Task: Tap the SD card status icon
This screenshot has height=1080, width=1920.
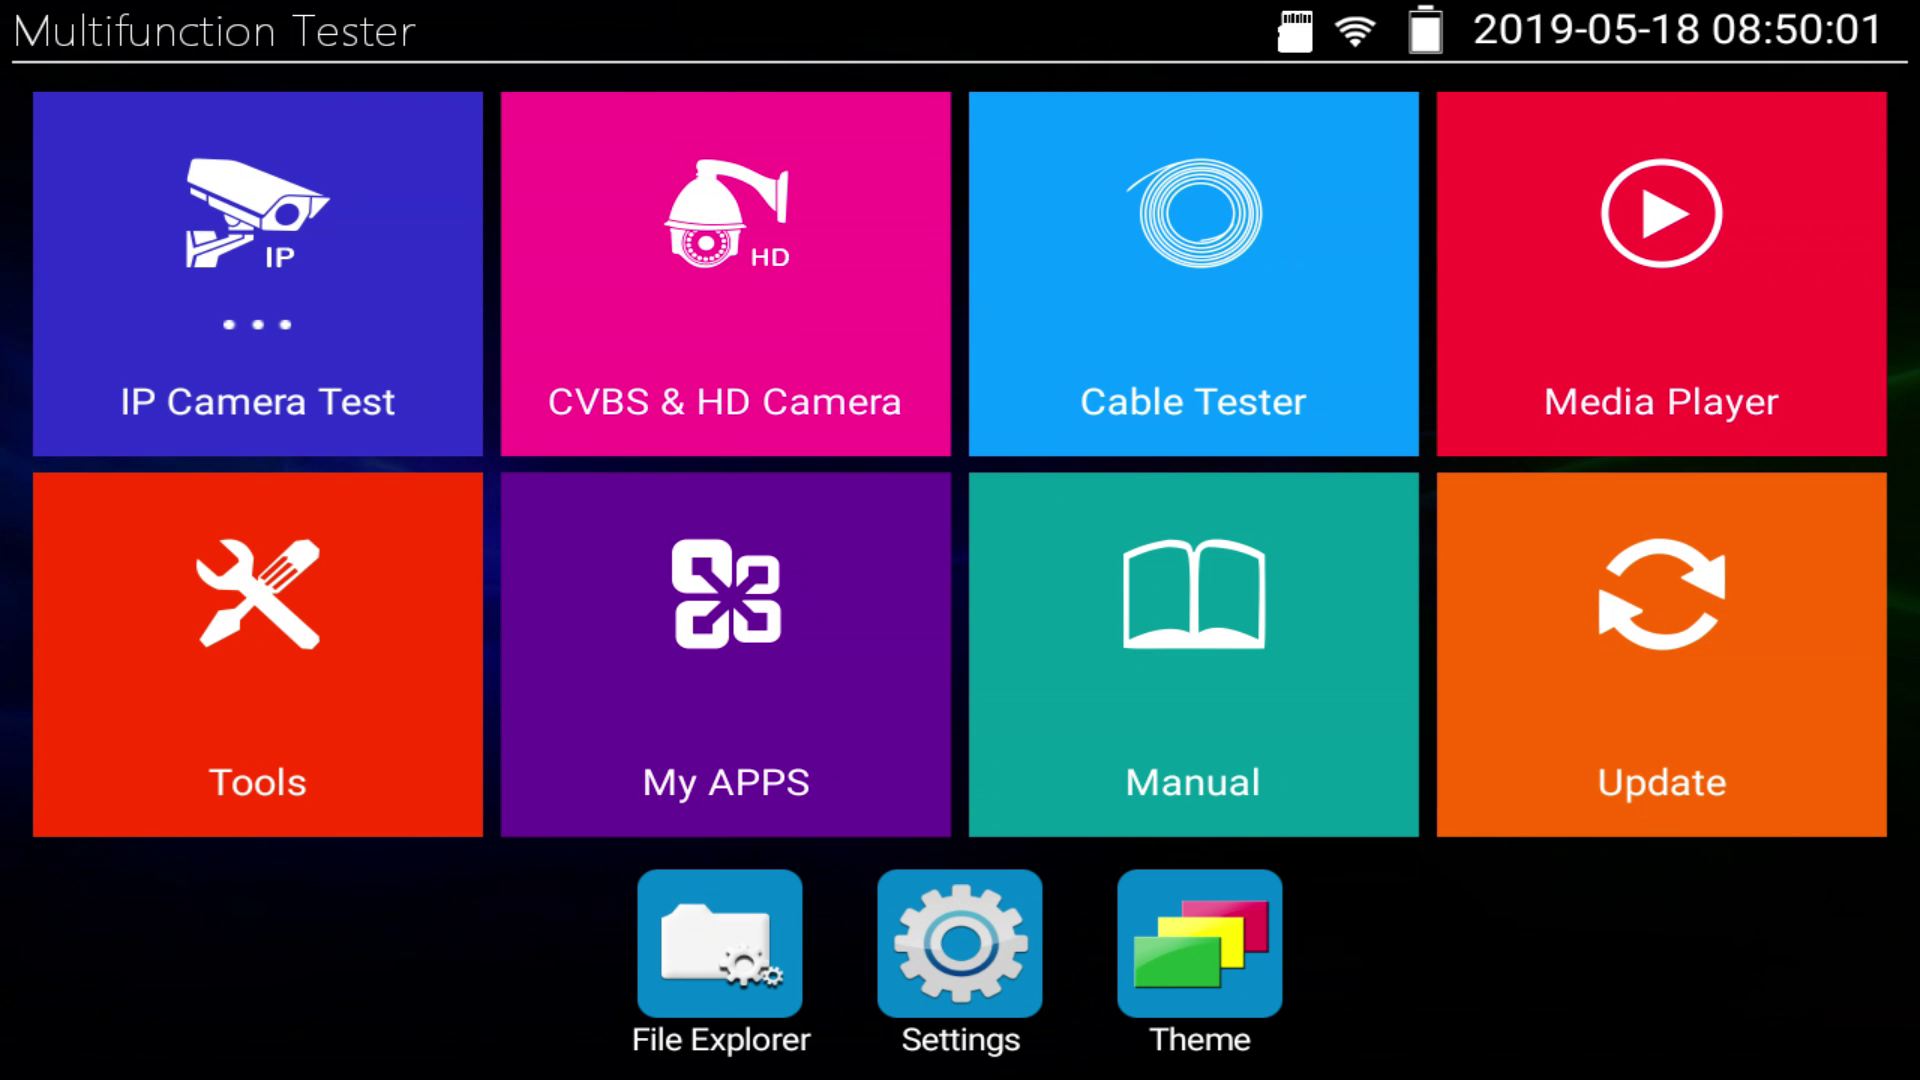Action: (1295, 31)
